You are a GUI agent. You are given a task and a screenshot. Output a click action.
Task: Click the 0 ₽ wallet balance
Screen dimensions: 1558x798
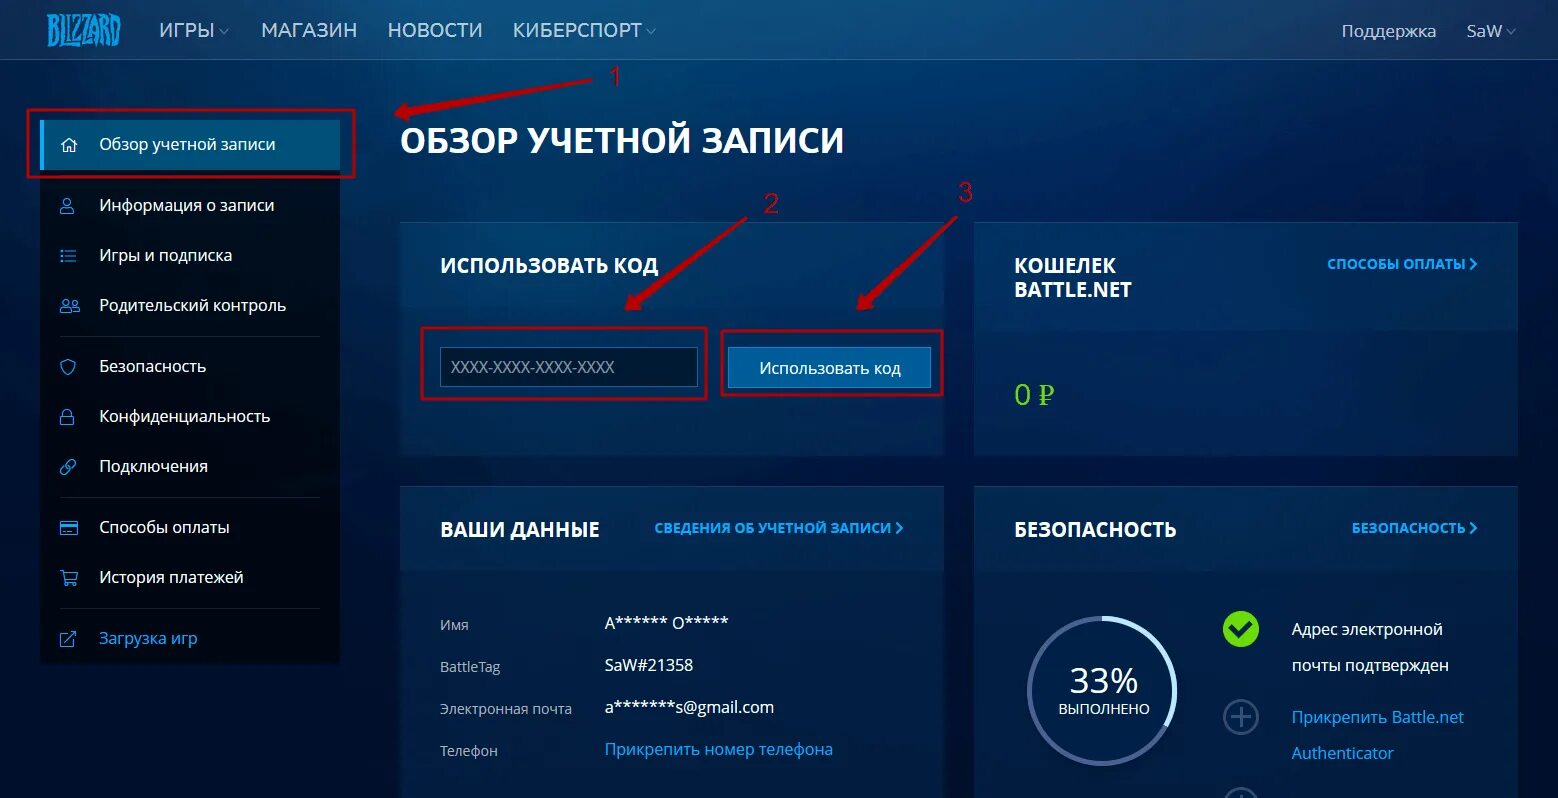coord(1034,395)
